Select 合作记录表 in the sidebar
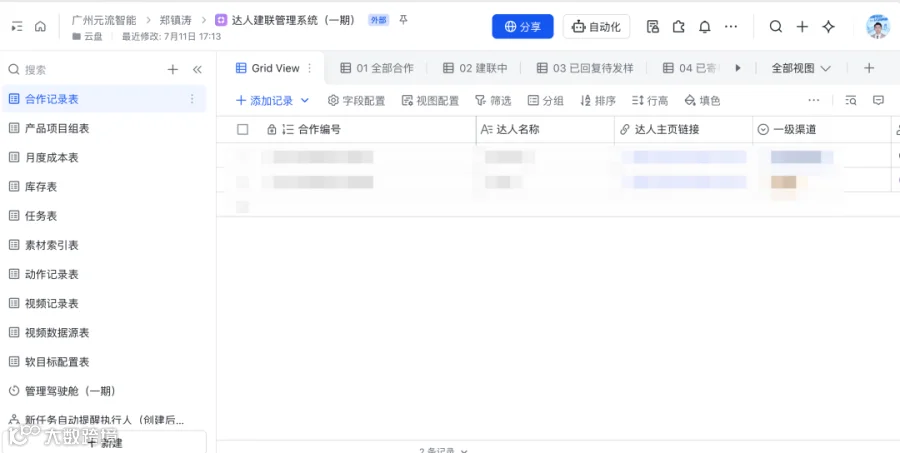The width and height of the screenshot is (900, 453). pyautogui.click(x=103, y=99)
